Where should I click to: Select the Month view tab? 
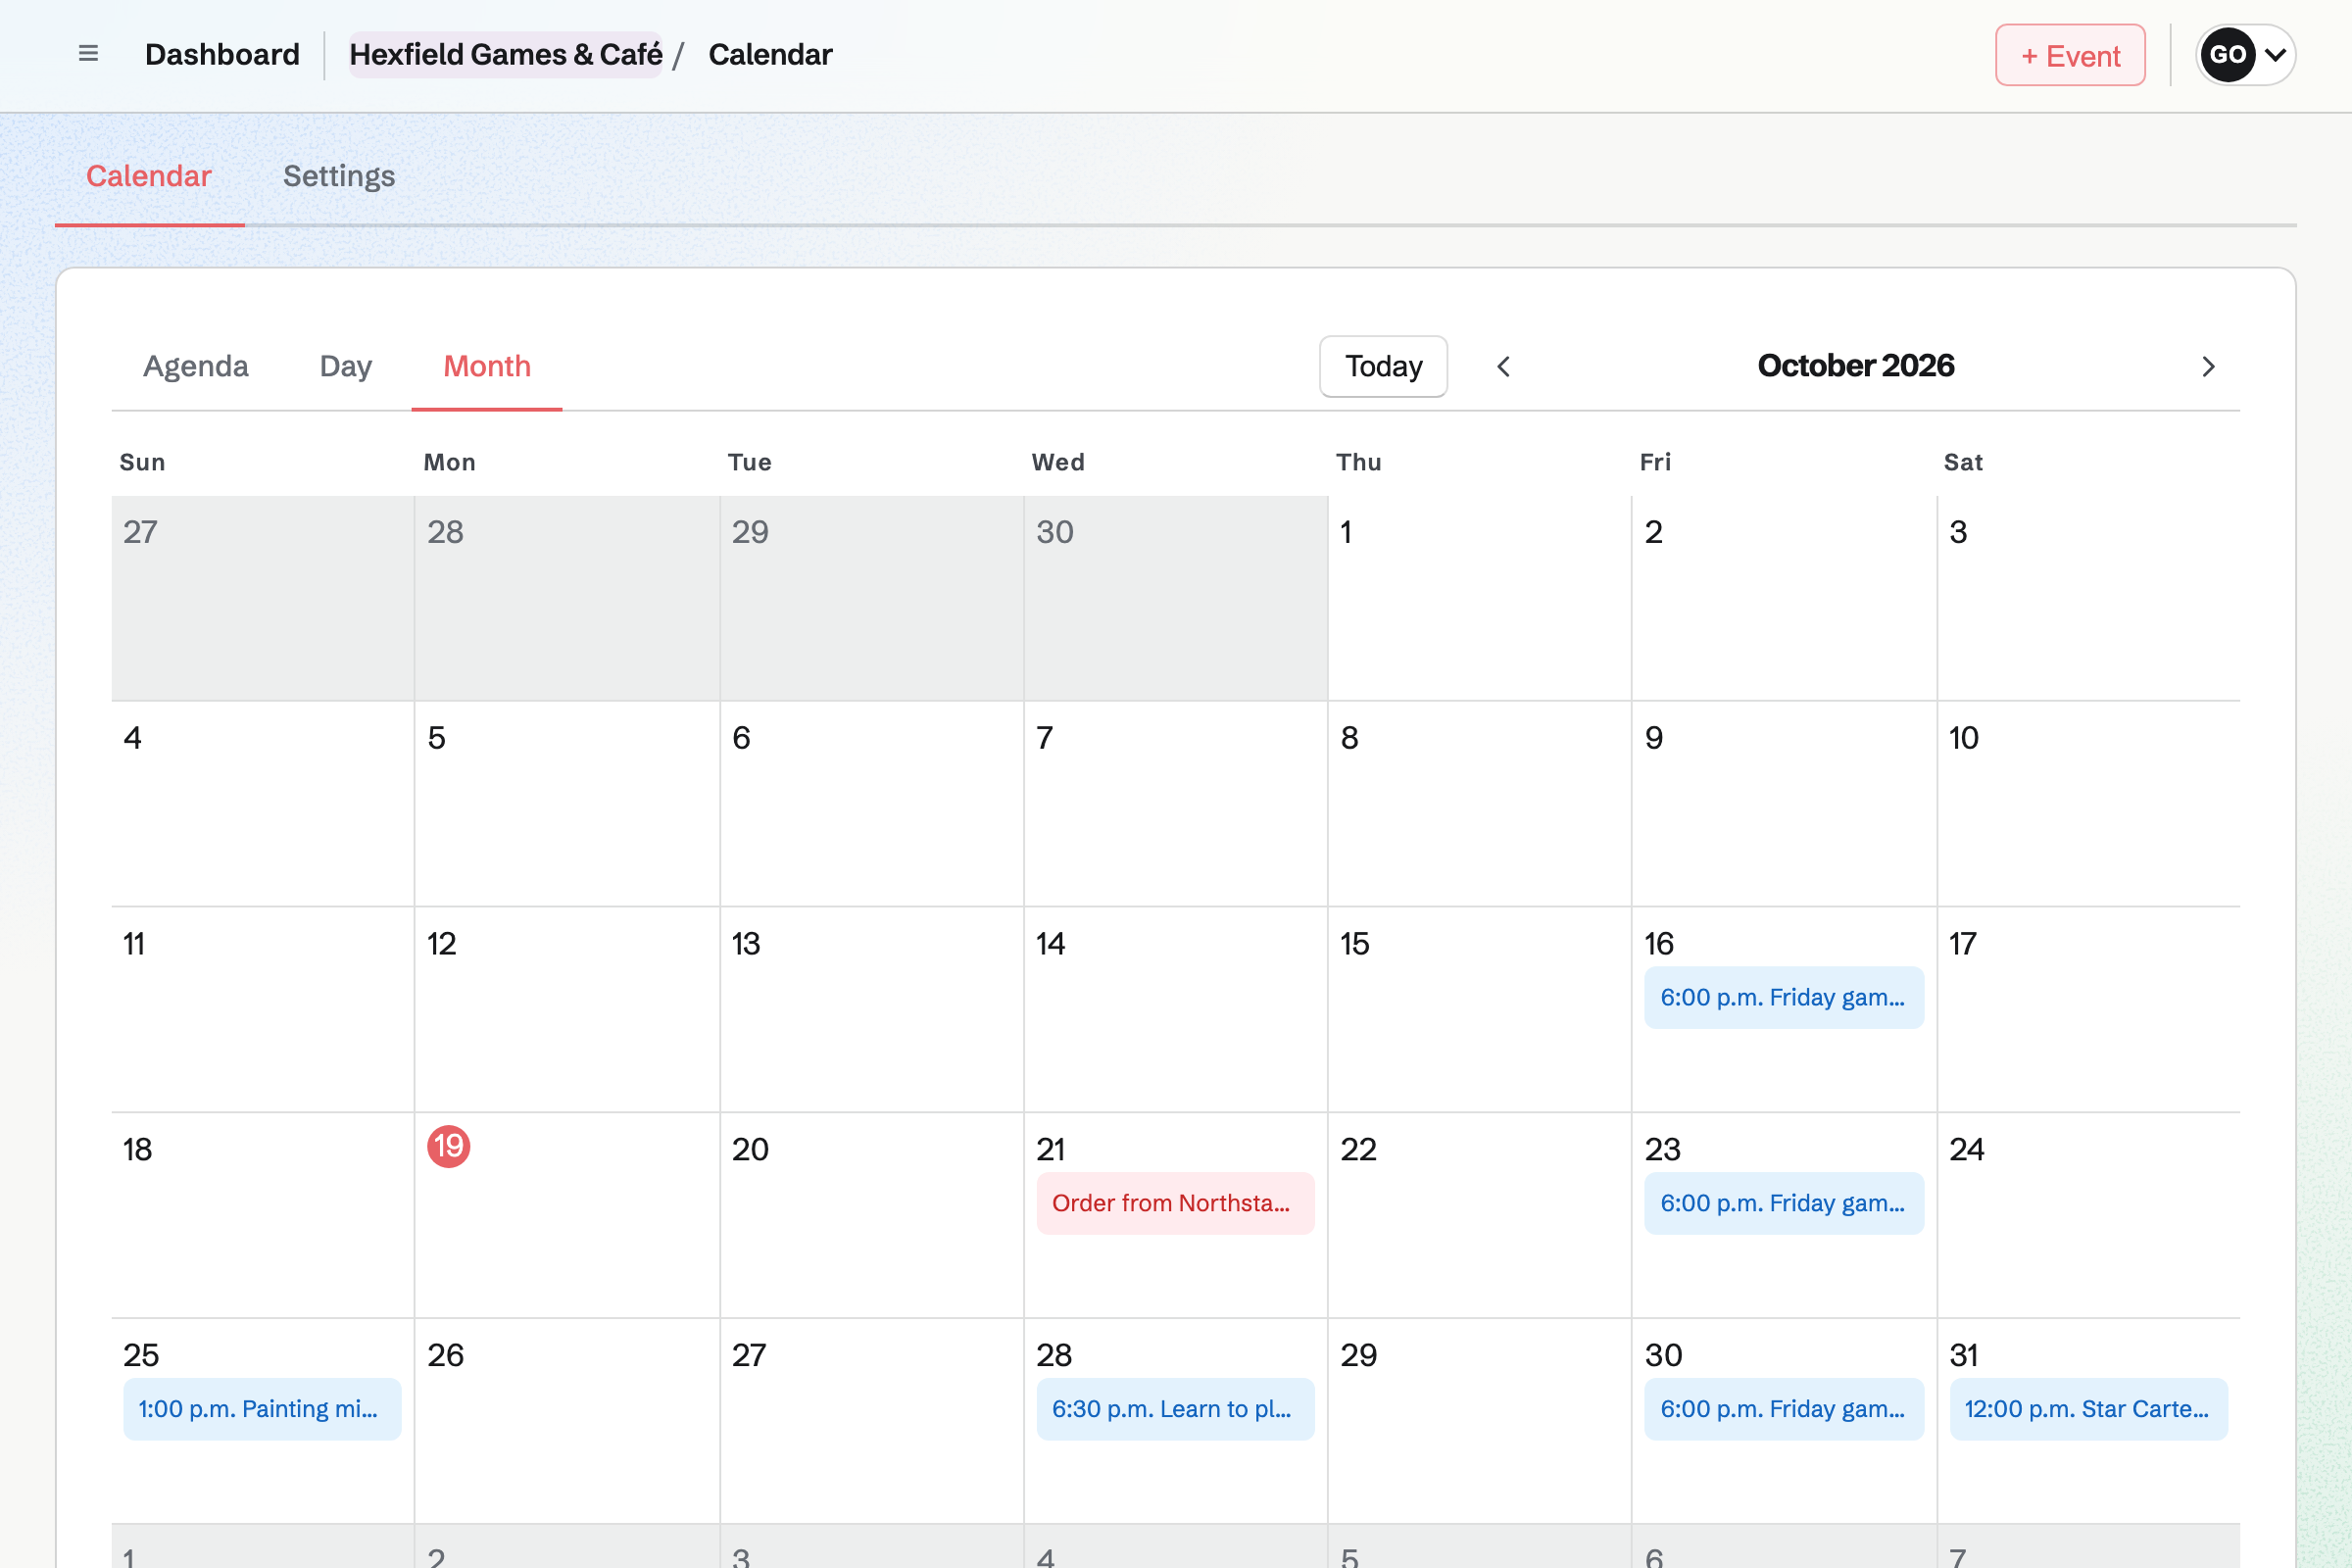487,366
